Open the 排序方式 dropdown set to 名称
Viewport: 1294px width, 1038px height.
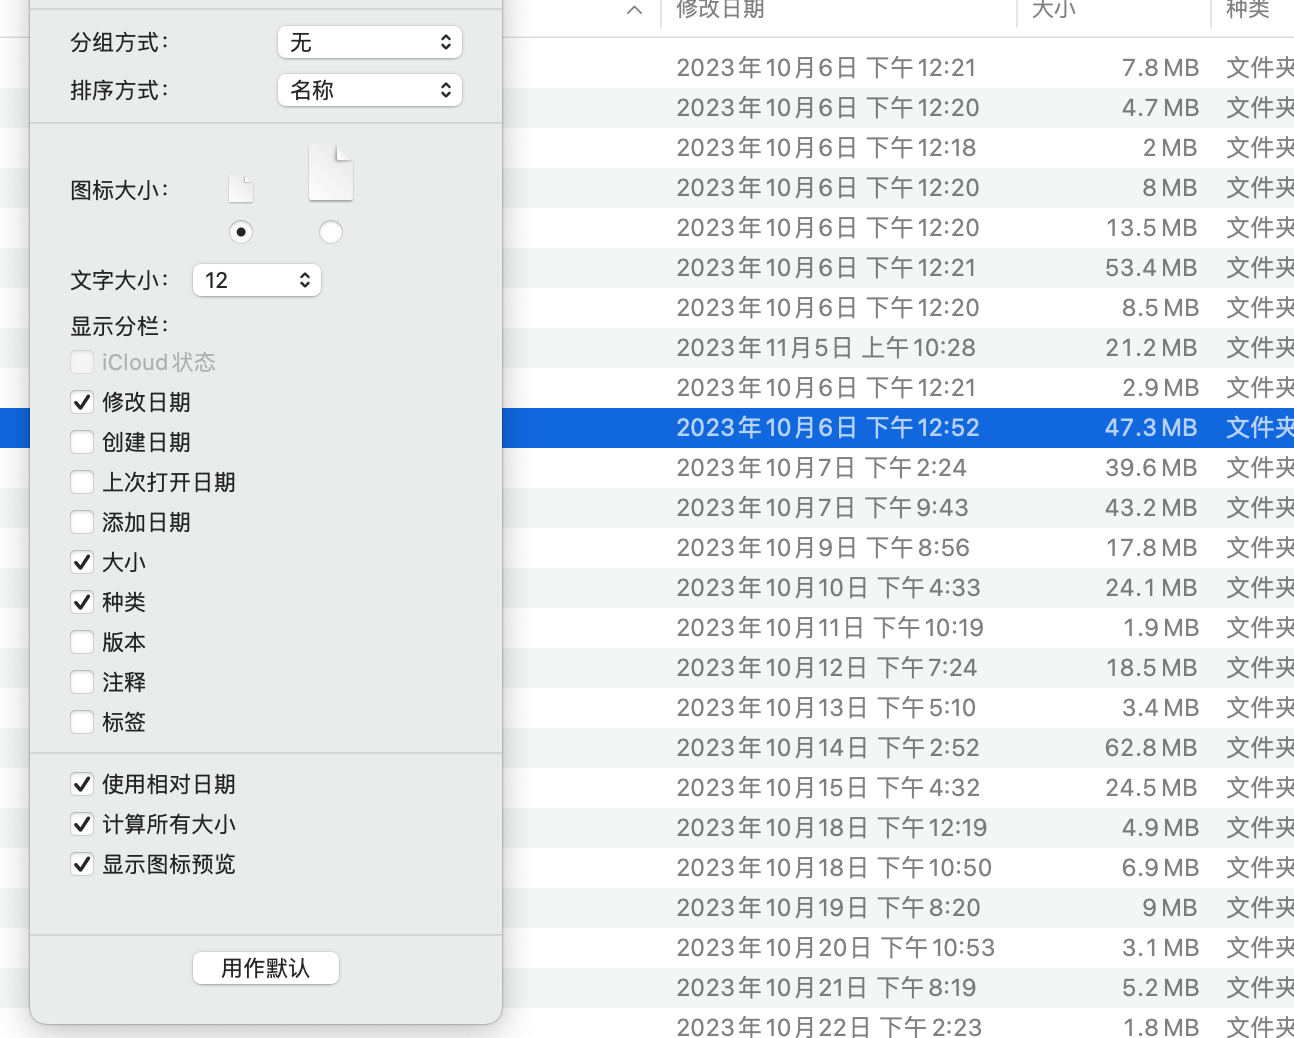pos(369,90)
